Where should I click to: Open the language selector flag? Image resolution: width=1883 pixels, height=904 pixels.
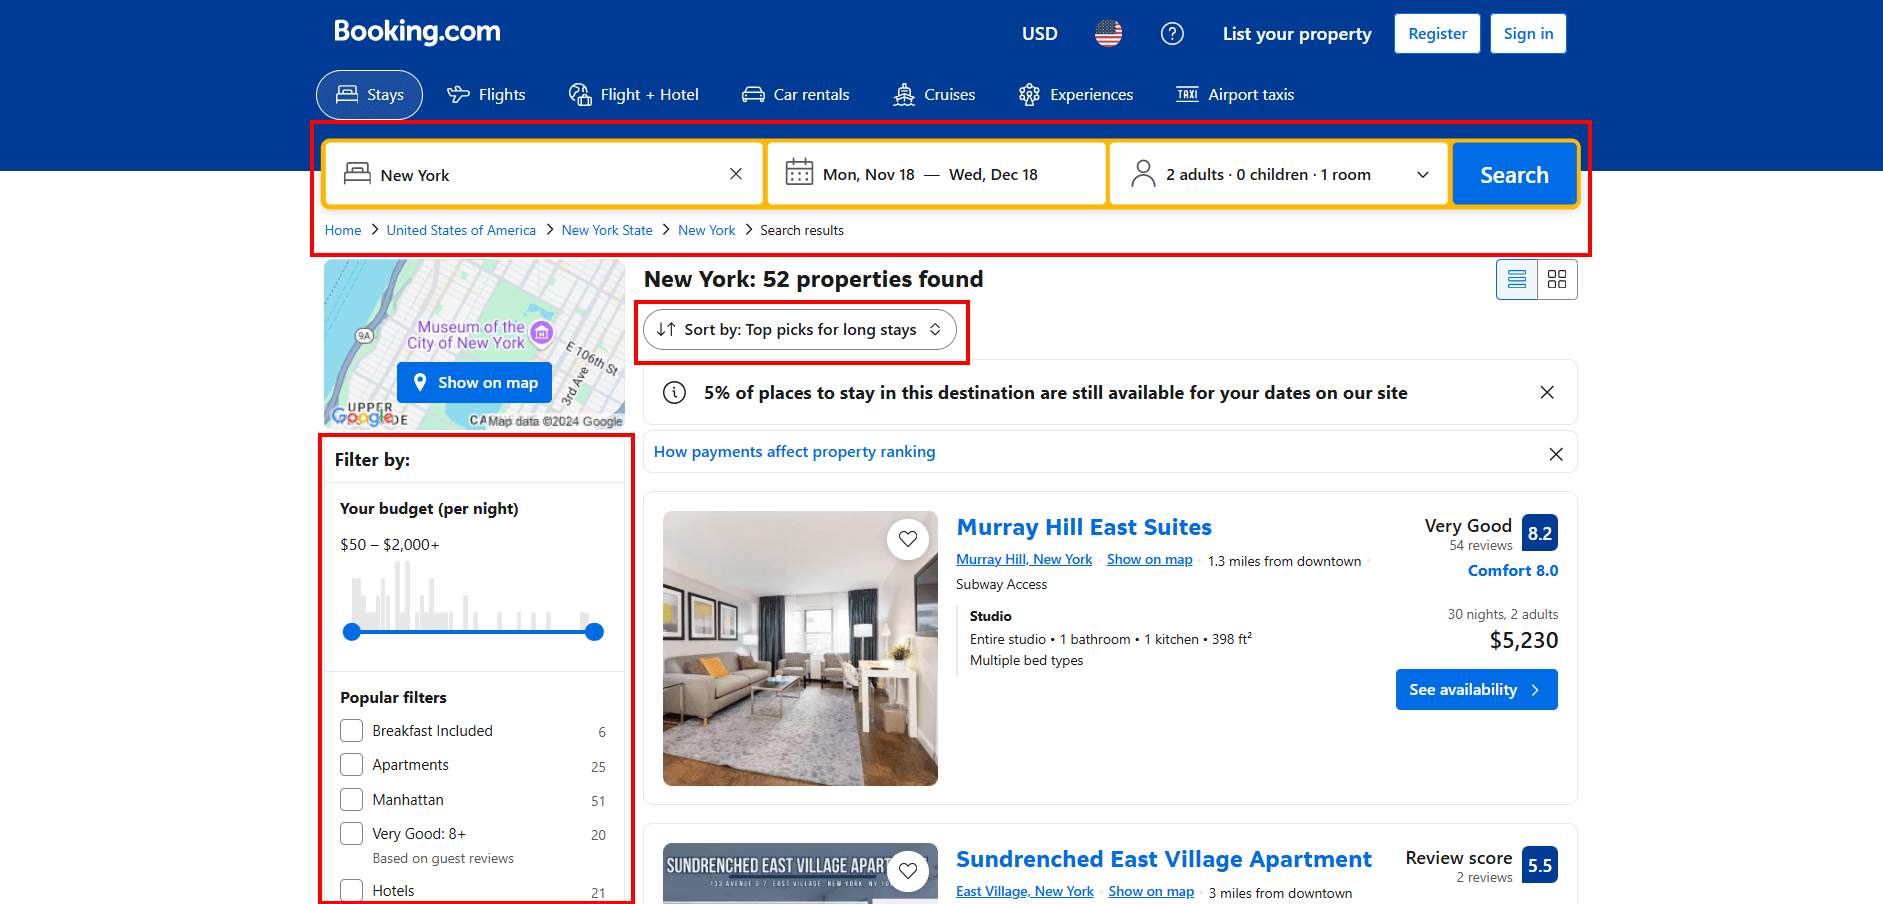[x=1107, y=33]
